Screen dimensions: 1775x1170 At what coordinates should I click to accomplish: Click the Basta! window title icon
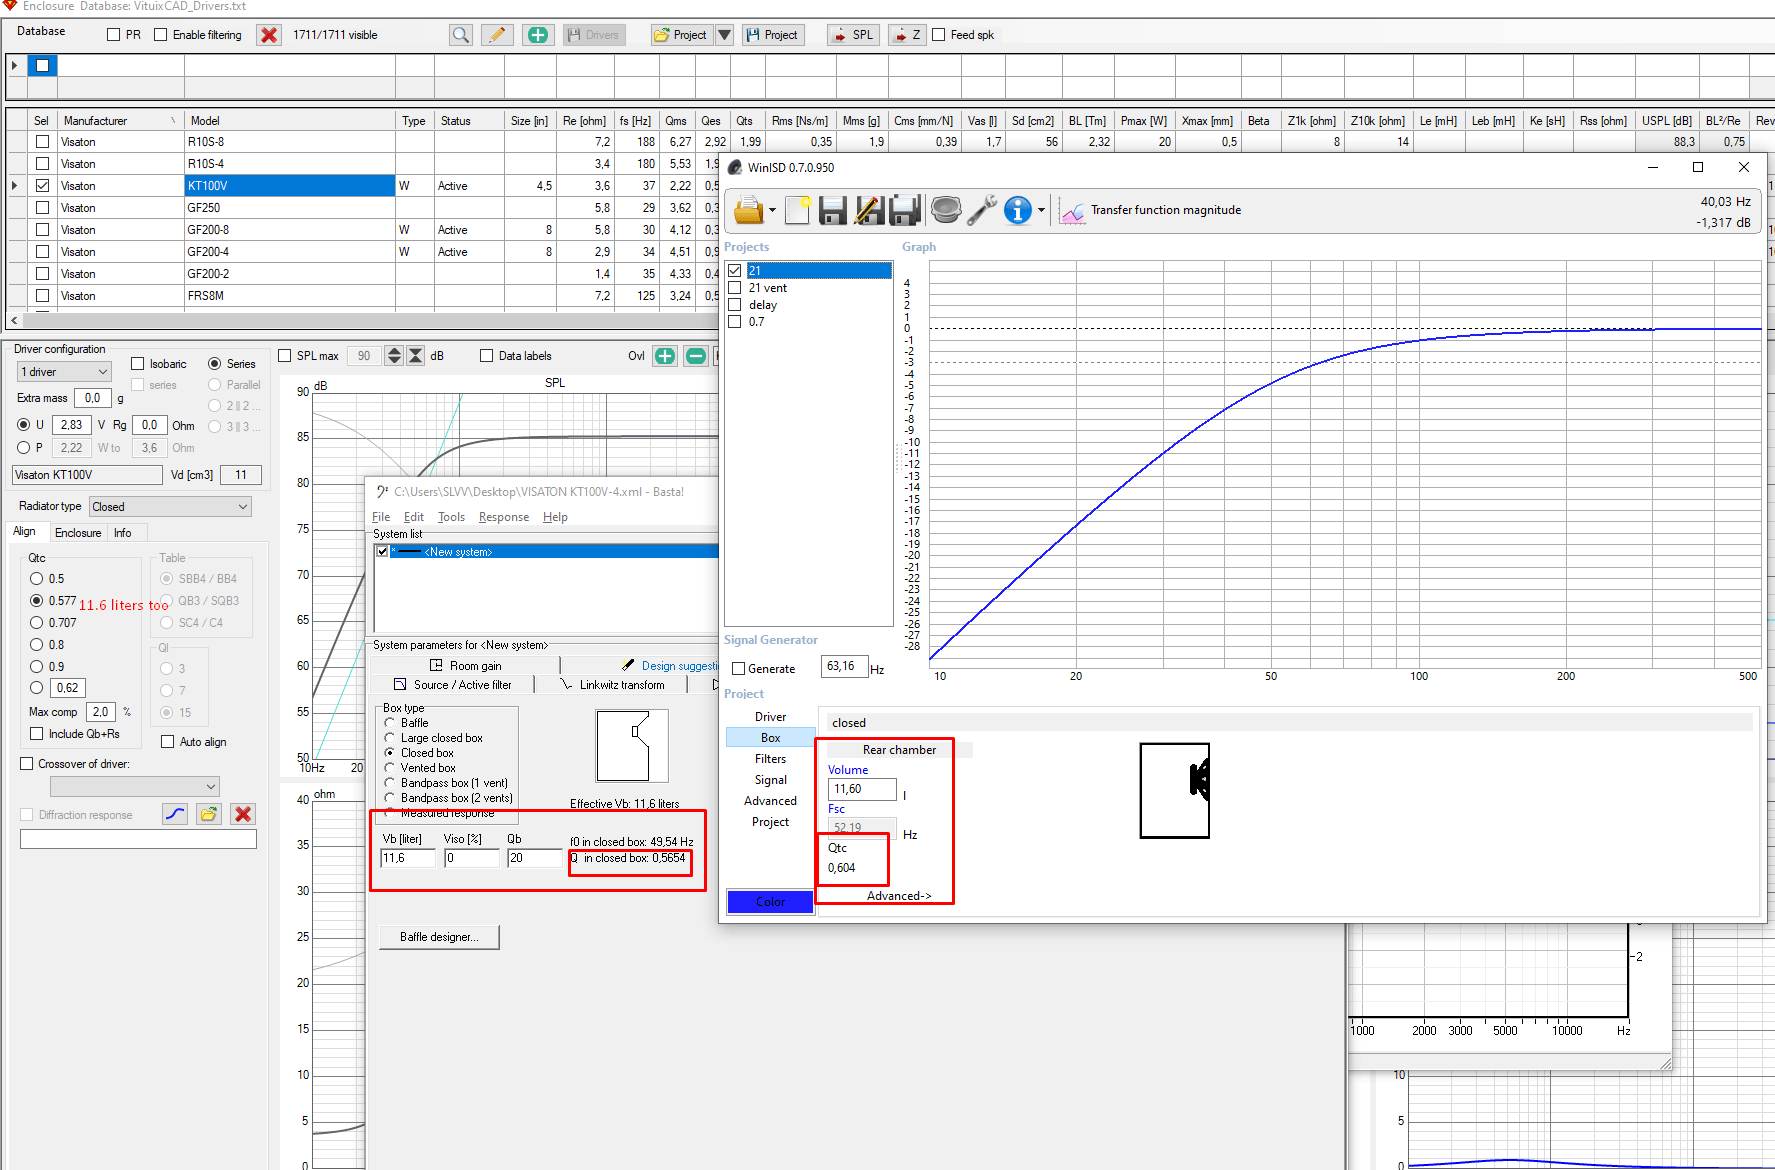coord(382,491)
